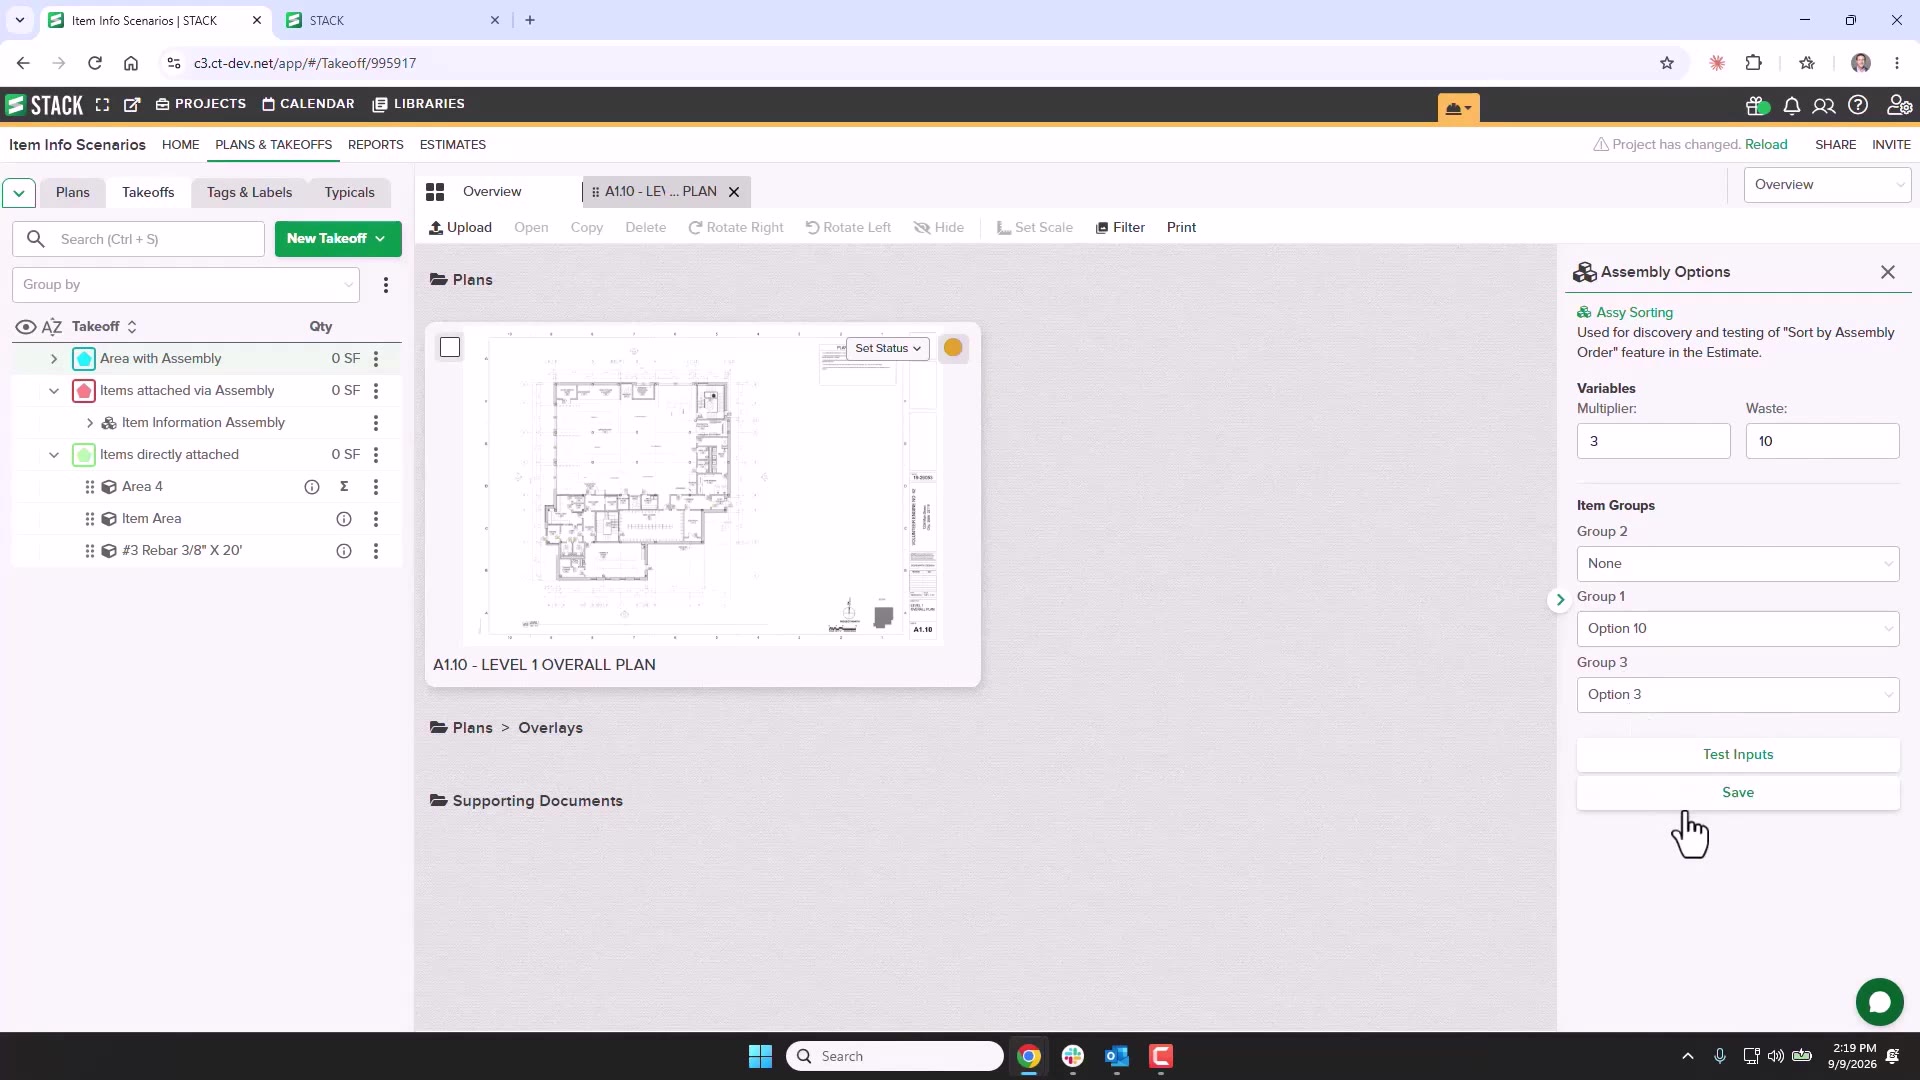The height and width of the screenshot is (1080, 1920).
Task: Collapse Items directly attached group
Action: 54,455
